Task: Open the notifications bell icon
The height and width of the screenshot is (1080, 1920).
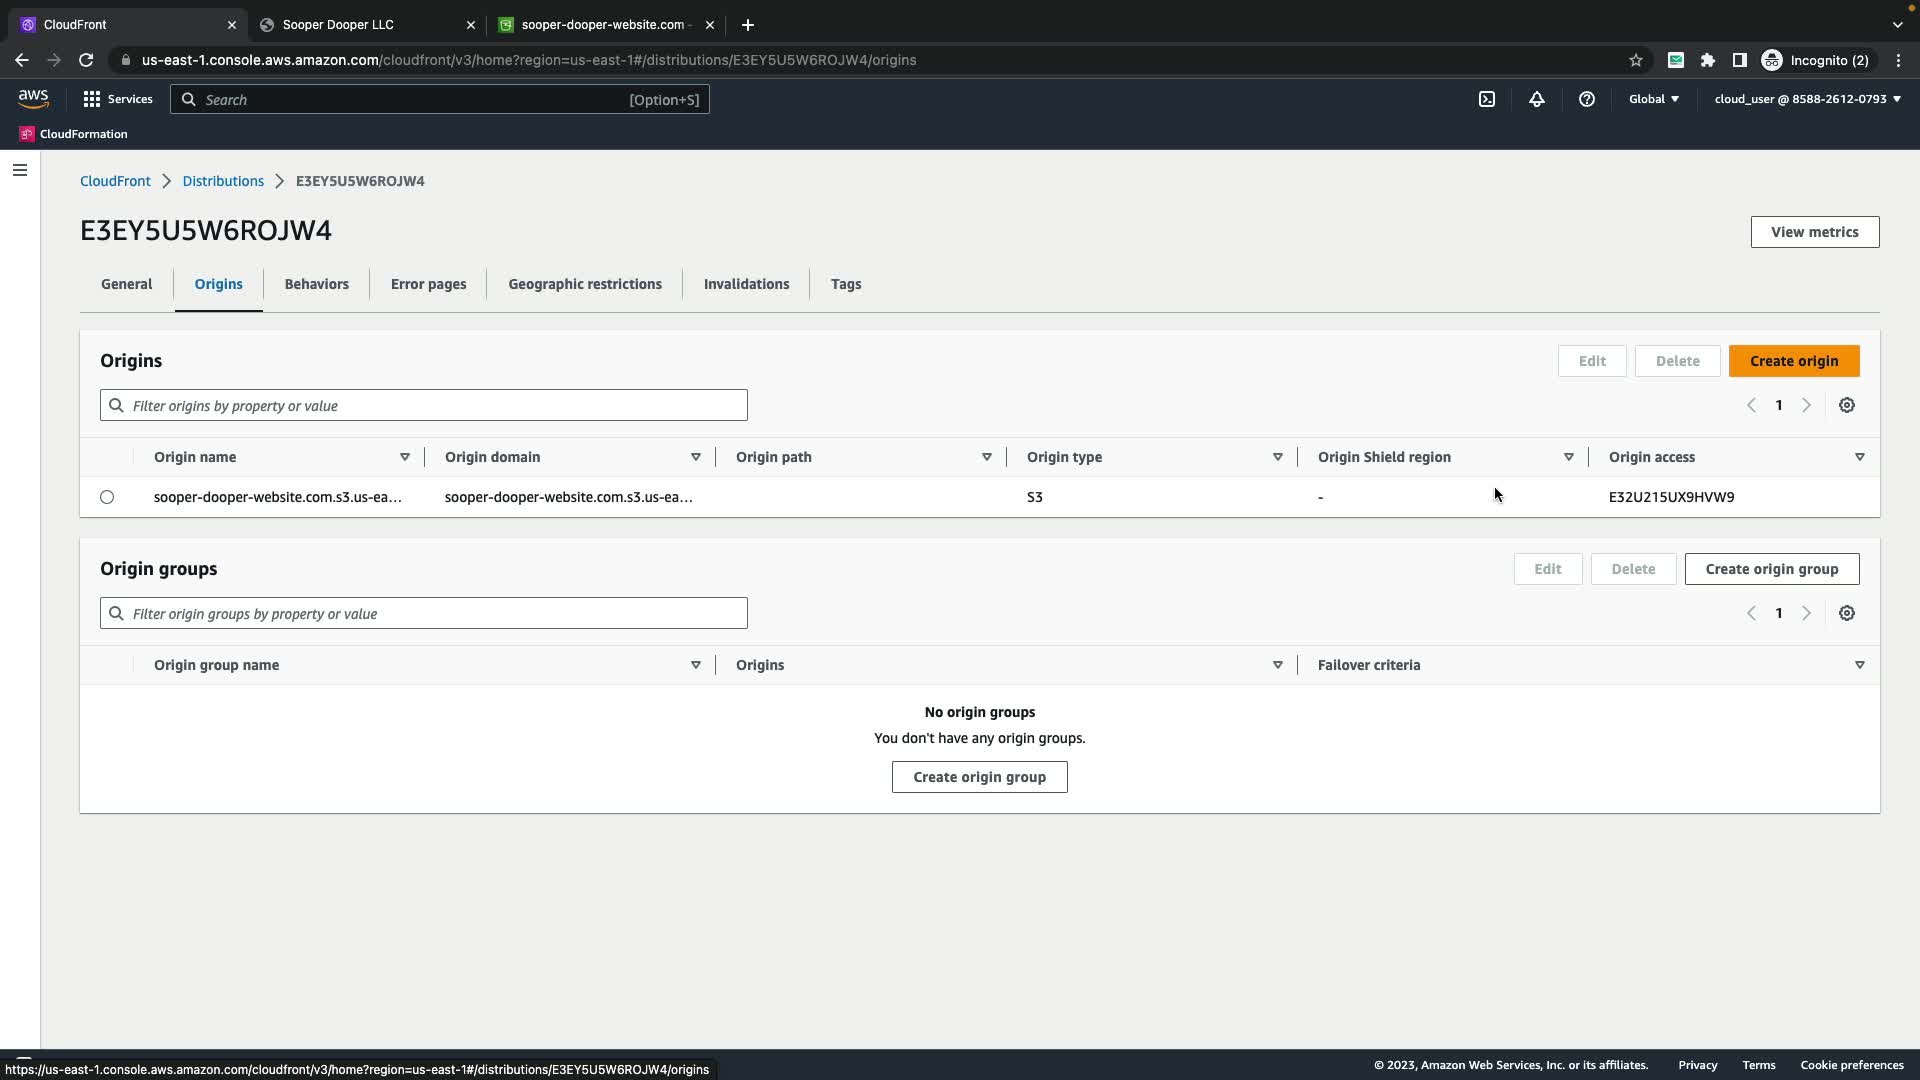Action: coord(1536,99)
